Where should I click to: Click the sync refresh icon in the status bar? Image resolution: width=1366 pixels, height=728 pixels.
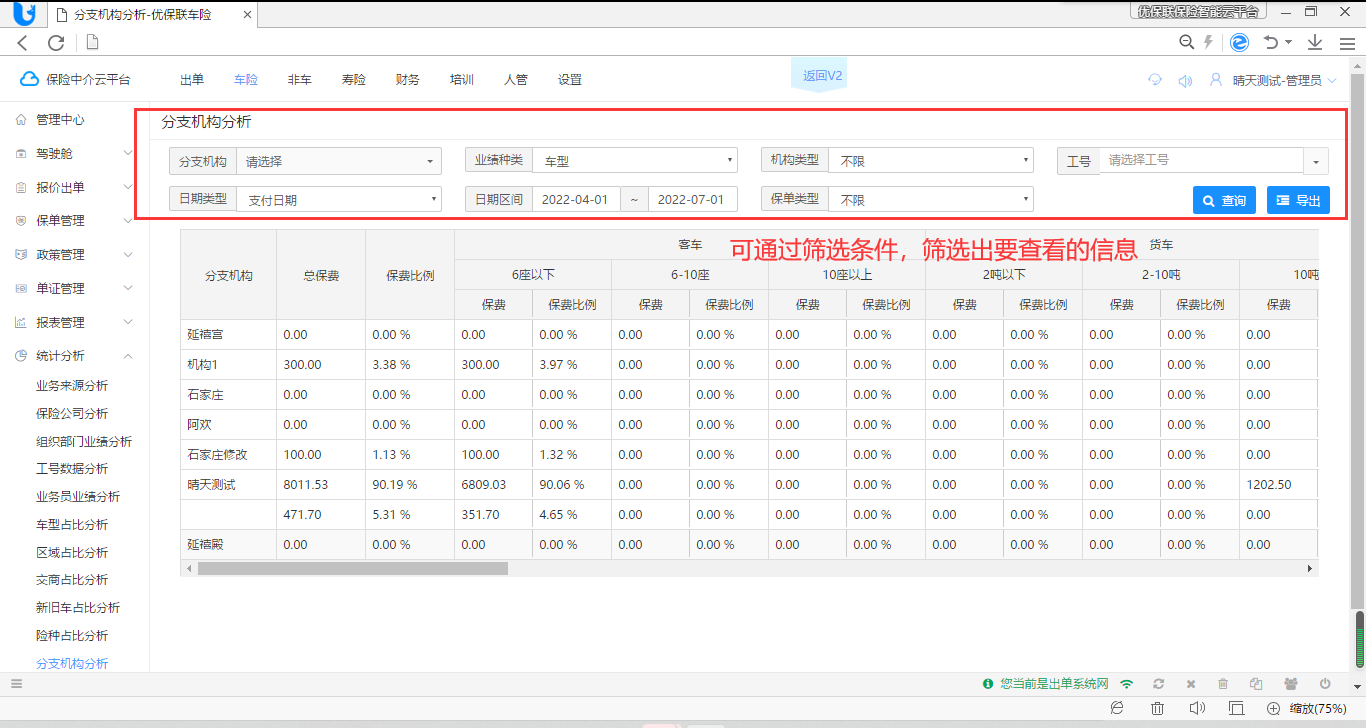[x=1158, y=684]
